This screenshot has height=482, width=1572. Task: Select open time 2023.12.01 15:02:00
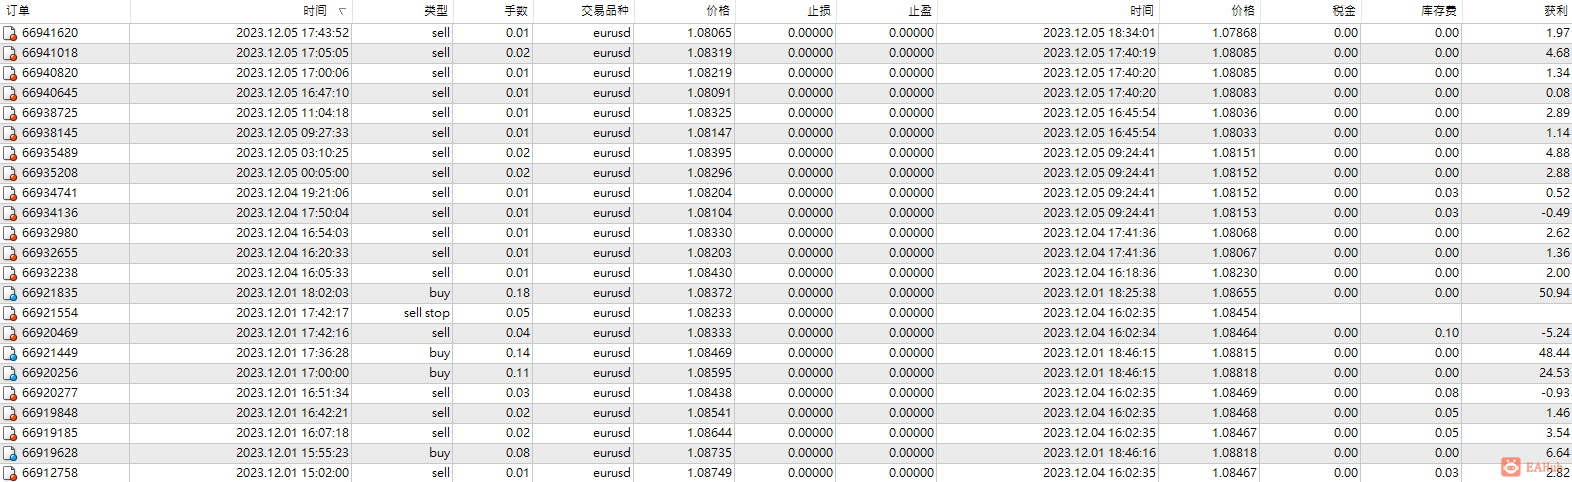tap(292, 473)
